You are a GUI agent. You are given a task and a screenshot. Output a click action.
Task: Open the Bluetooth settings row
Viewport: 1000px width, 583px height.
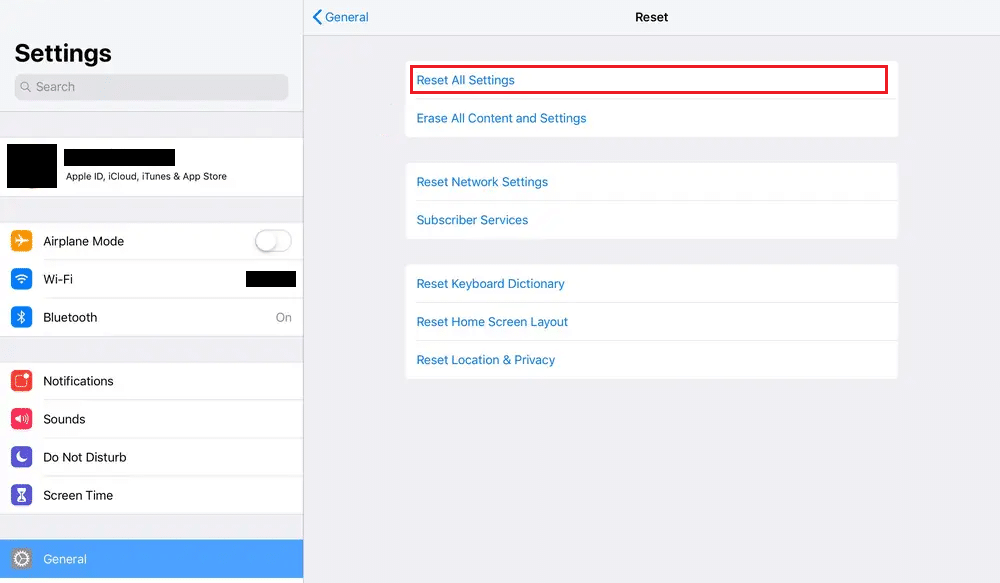click(x=152, y=317)
